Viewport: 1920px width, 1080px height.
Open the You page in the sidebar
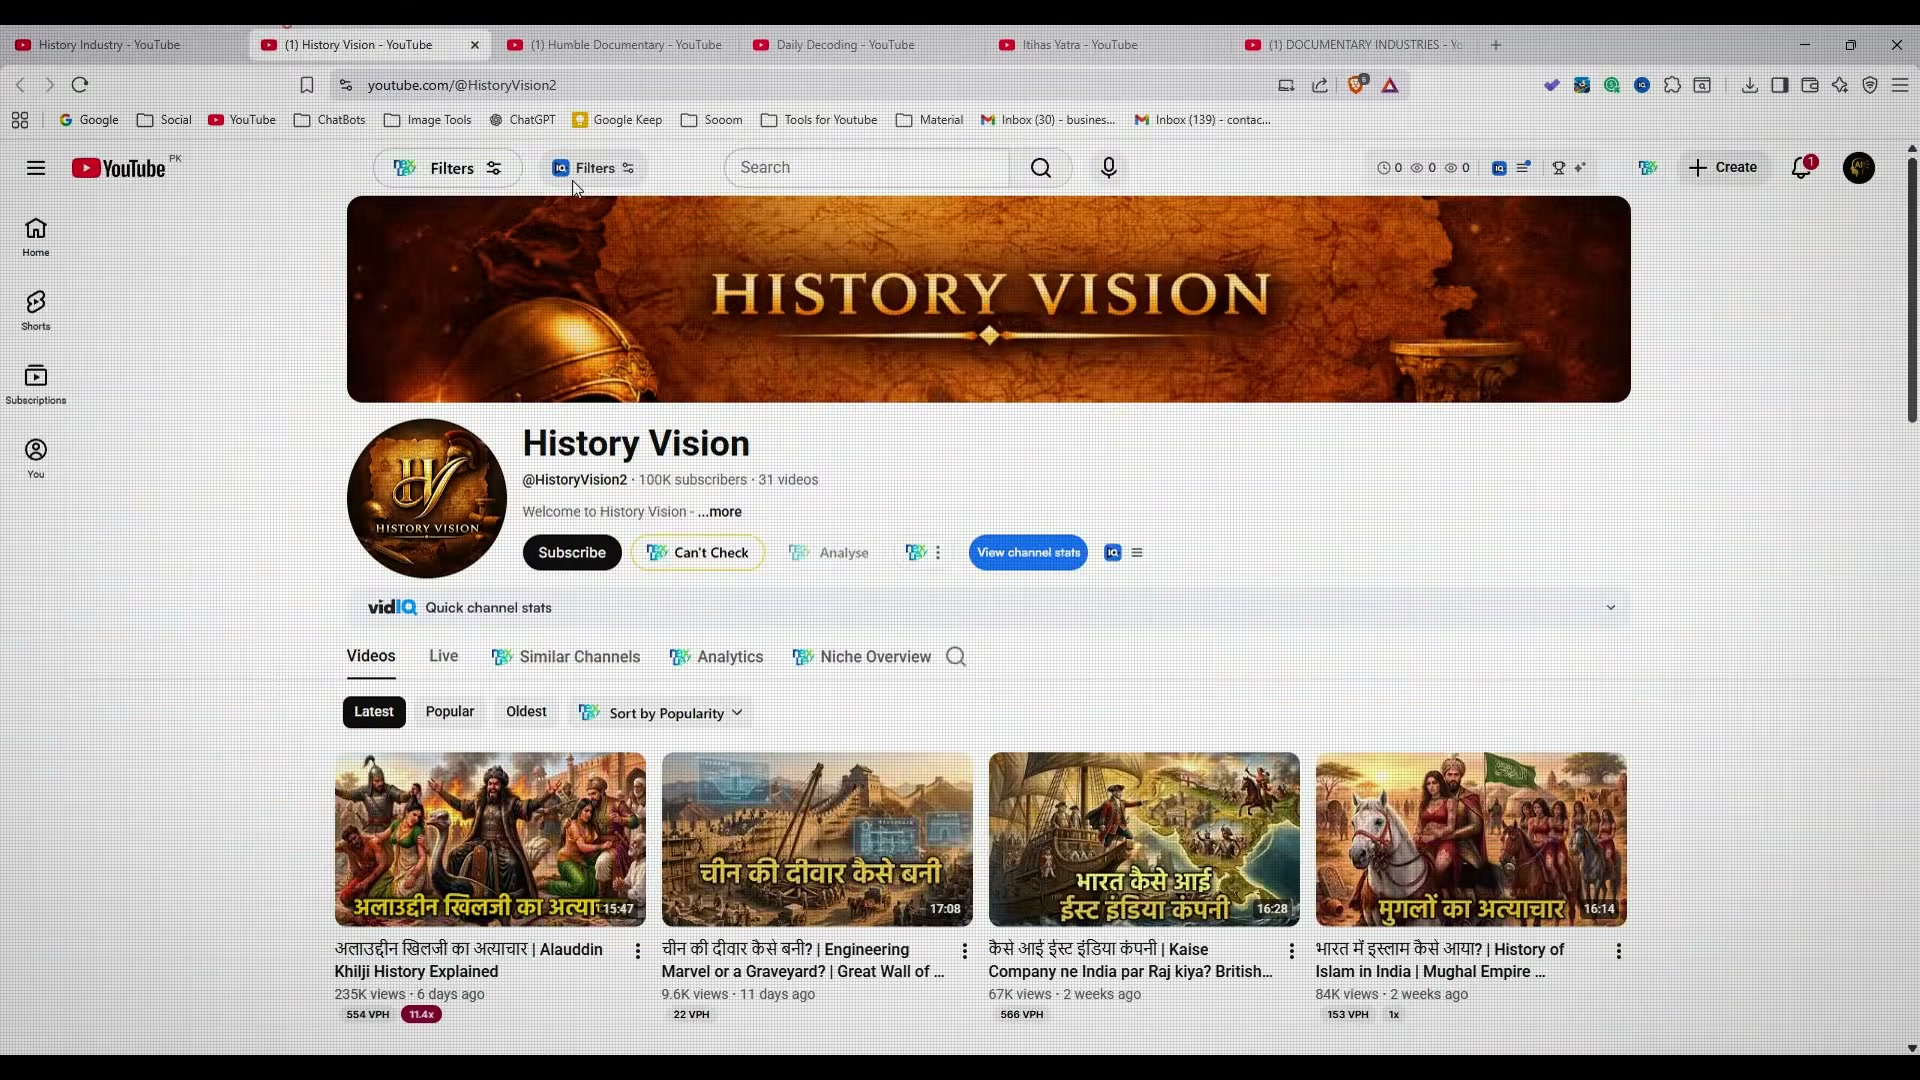tap(36, 459)
